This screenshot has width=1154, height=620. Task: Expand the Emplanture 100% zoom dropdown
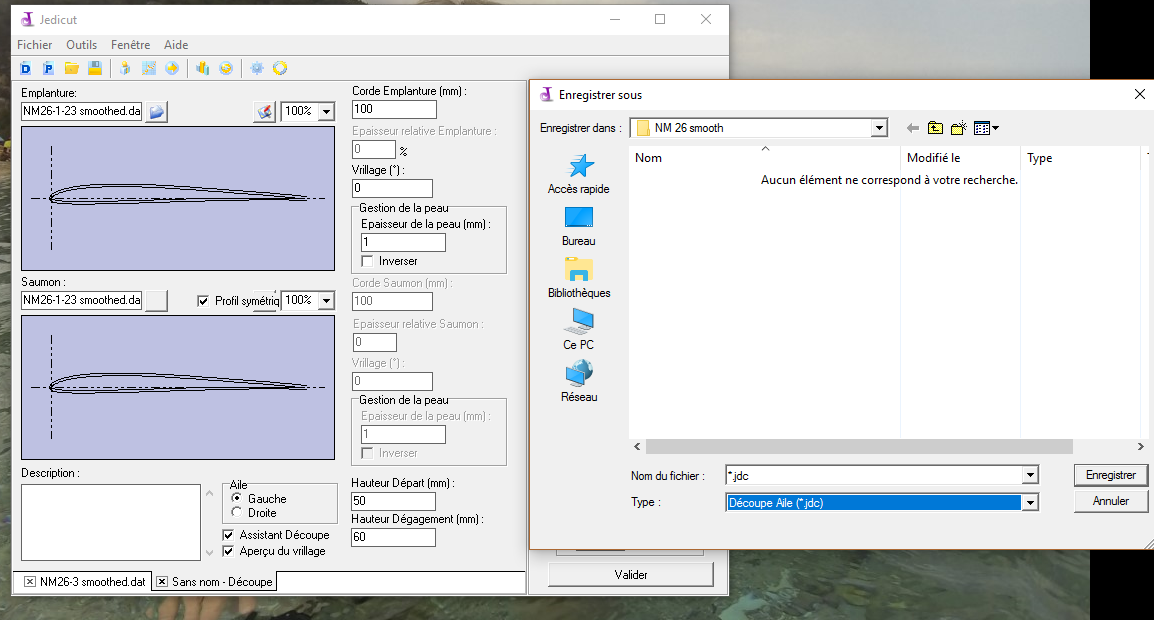[325, 112]
